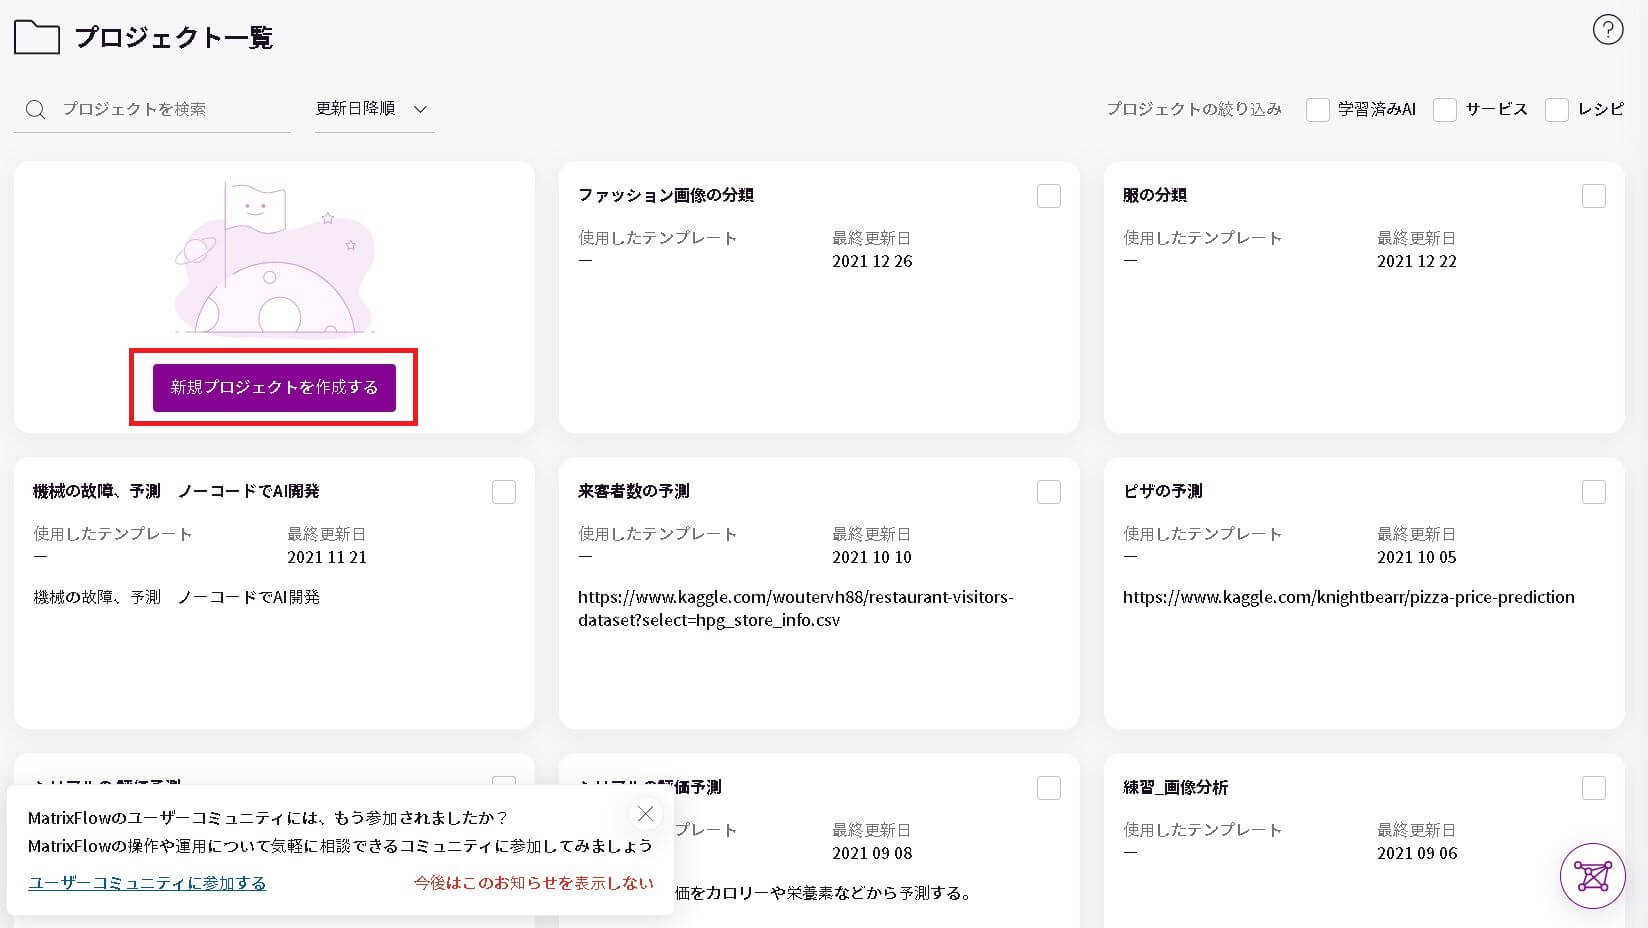The height and width of the screenshot is (928, 1648).
Task: Click the date 2021 09 06
Action: (1417, 853)
